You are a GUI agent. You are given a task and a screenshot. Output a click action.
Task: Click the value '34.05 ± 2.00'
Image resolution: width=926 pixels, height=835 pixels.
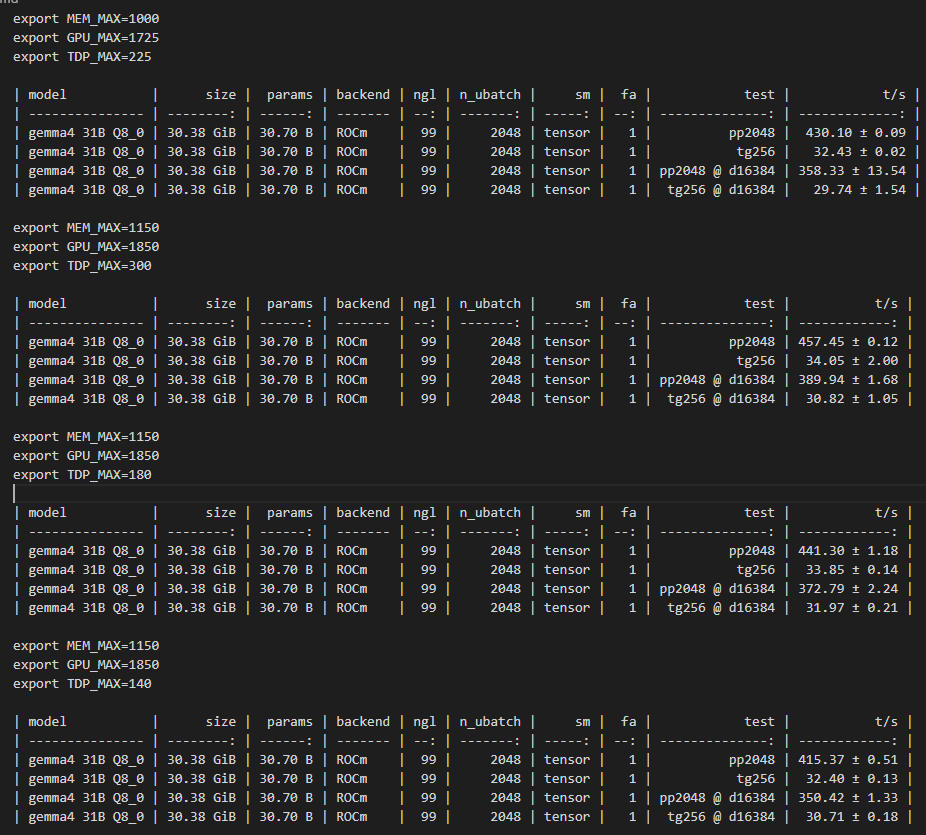point(852,361)
